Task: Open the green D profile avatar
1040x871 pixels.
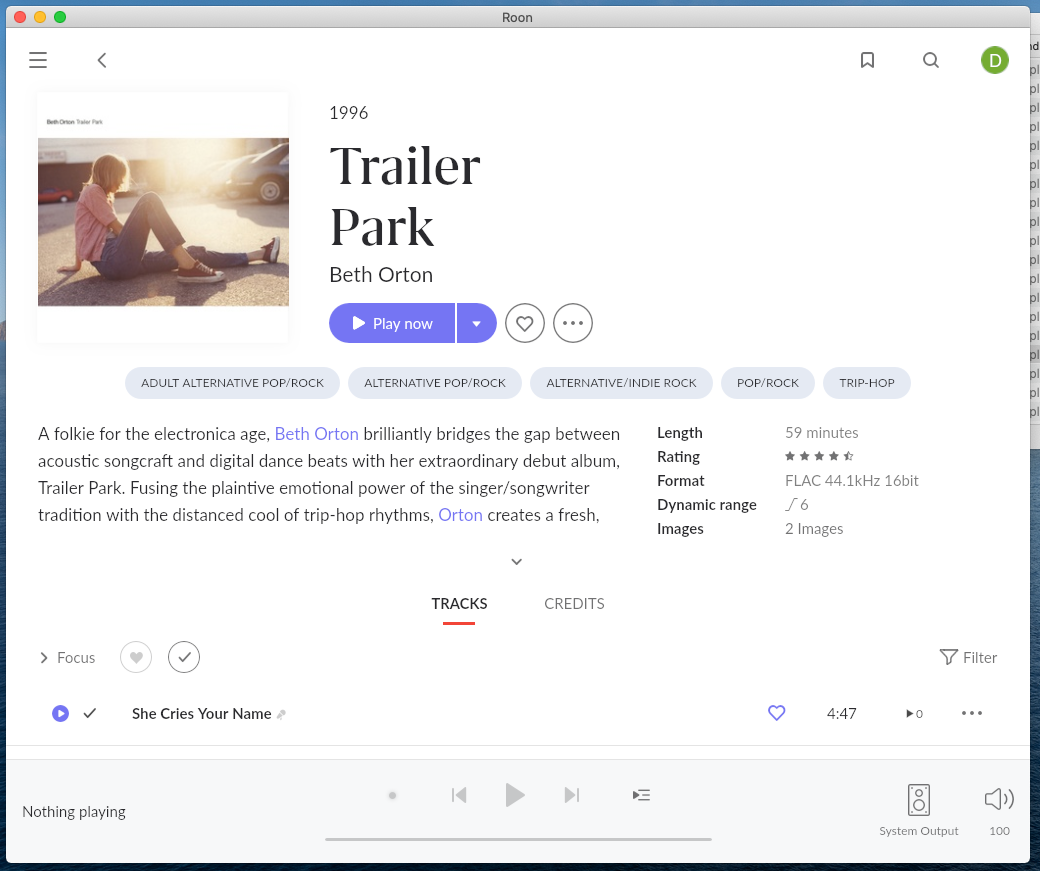Action: click(994, 60)
